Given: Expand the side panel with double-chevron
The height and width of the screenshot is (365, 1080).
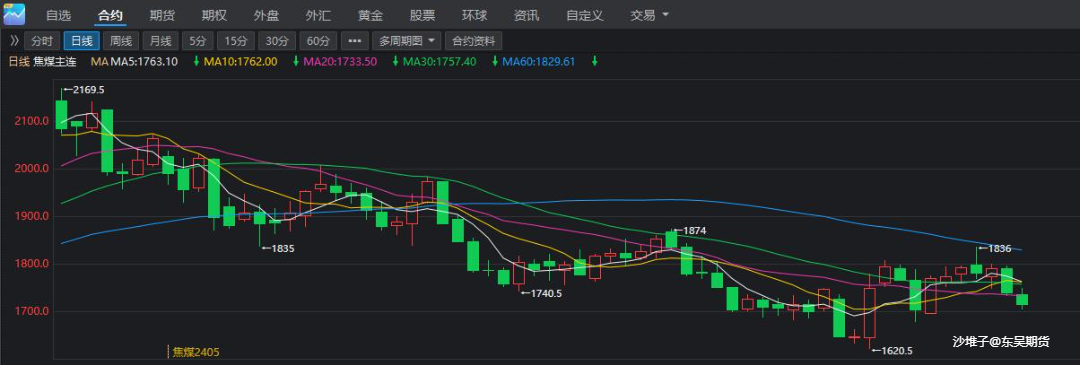Looking at the screenshot, I should pos(14,41).
